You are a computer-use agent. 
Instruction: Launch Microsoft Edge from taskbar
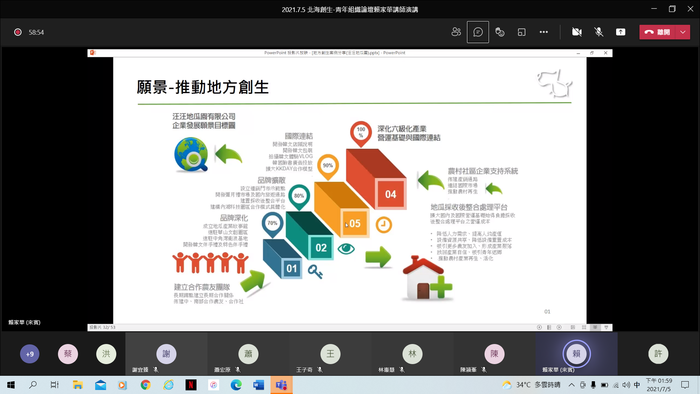point(236,385)
